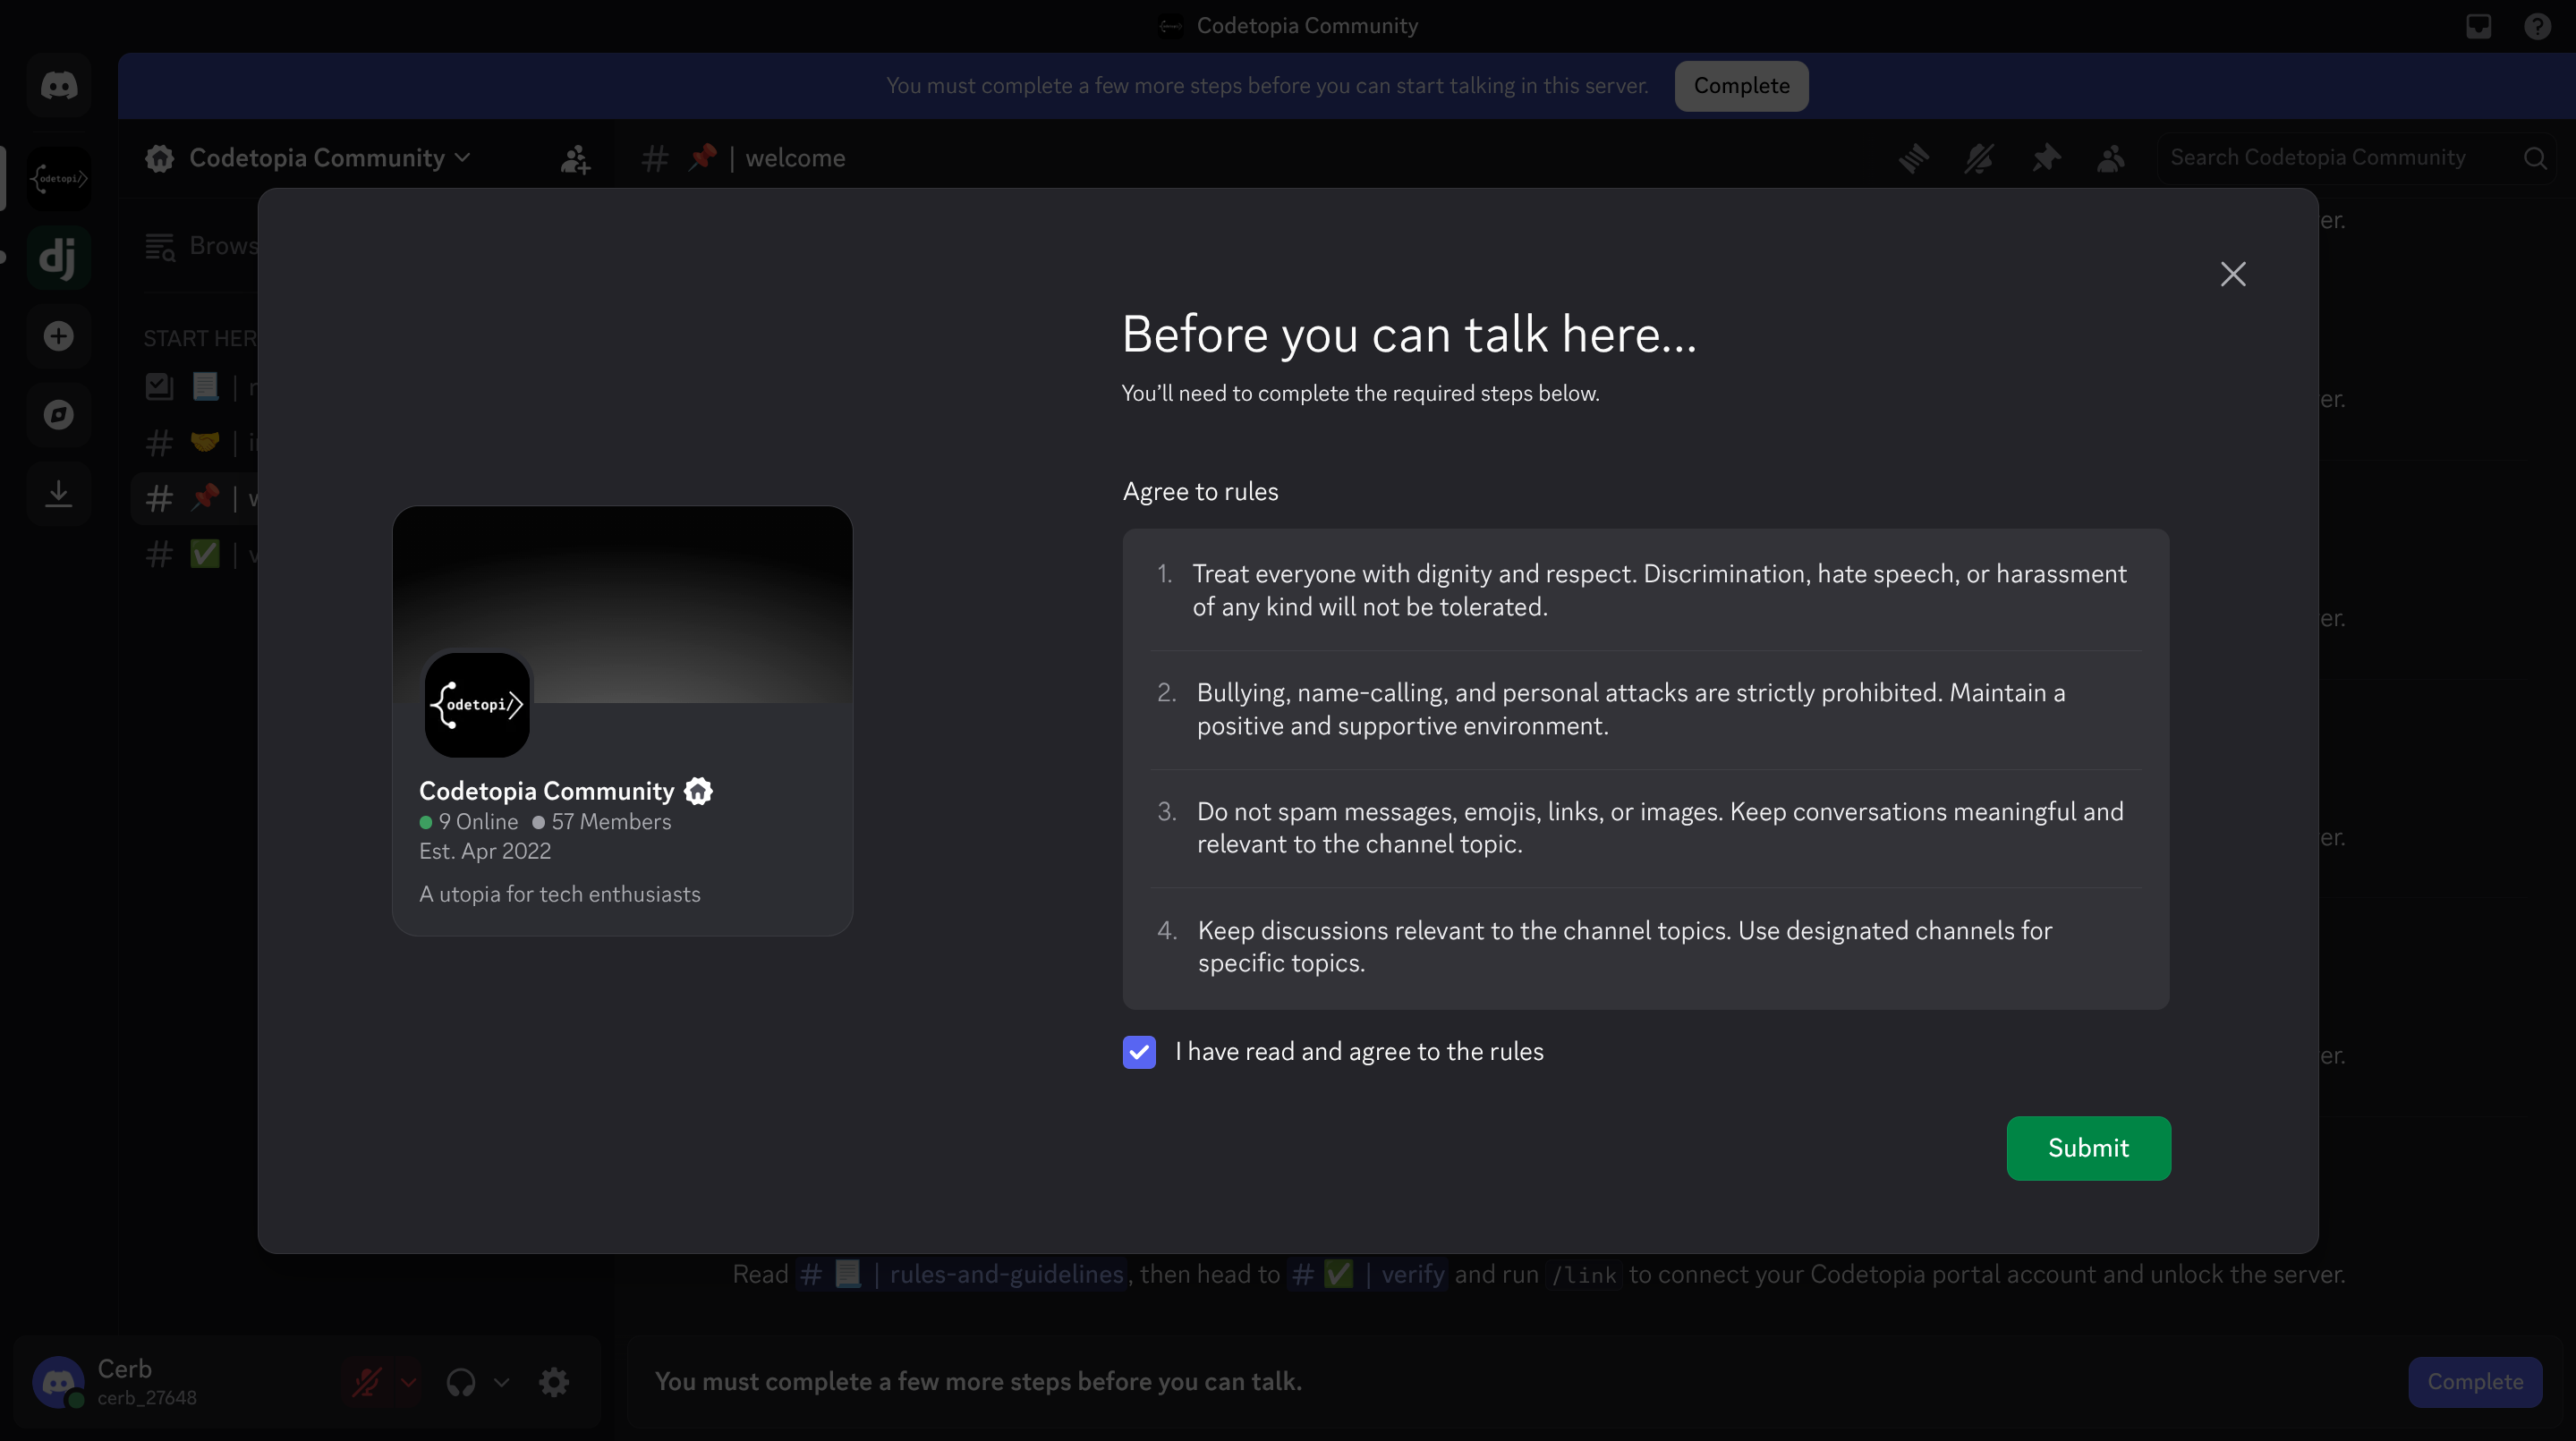The image size is (2576, 1441).
Task: Open the Help icon in title bar
Action: click(x=2537, y=26)
